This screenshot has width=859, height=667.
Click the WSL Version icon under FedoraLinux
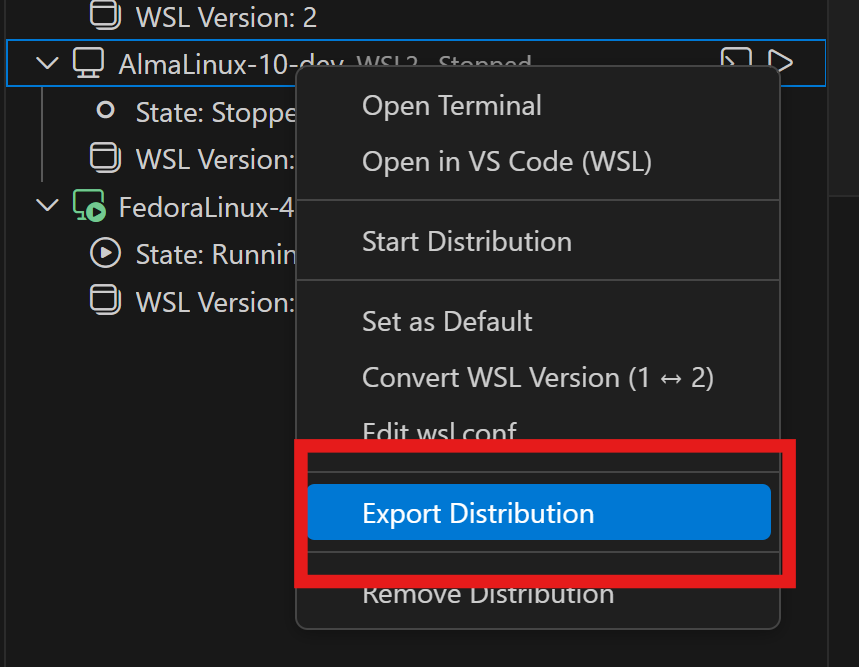pyautogui.click(x=105, y=301)
